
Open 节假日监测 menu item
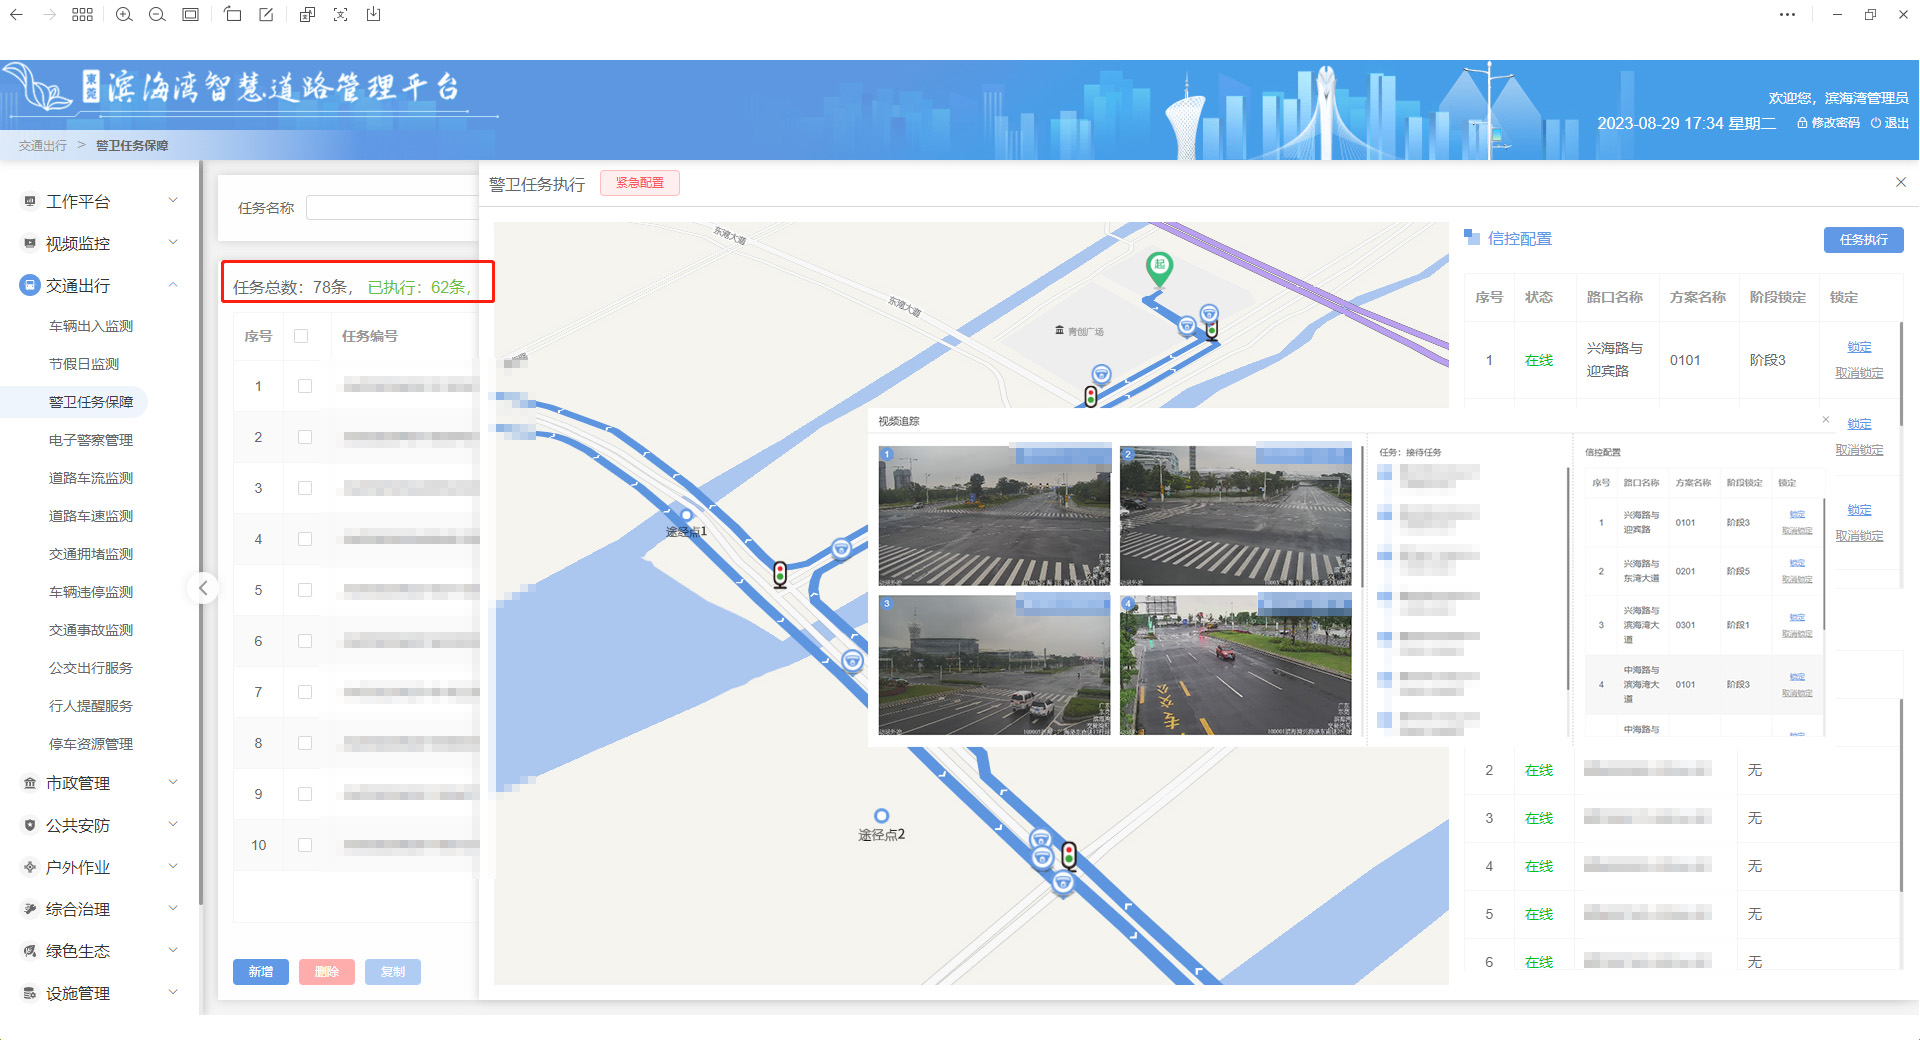click(x=84, y=364)
